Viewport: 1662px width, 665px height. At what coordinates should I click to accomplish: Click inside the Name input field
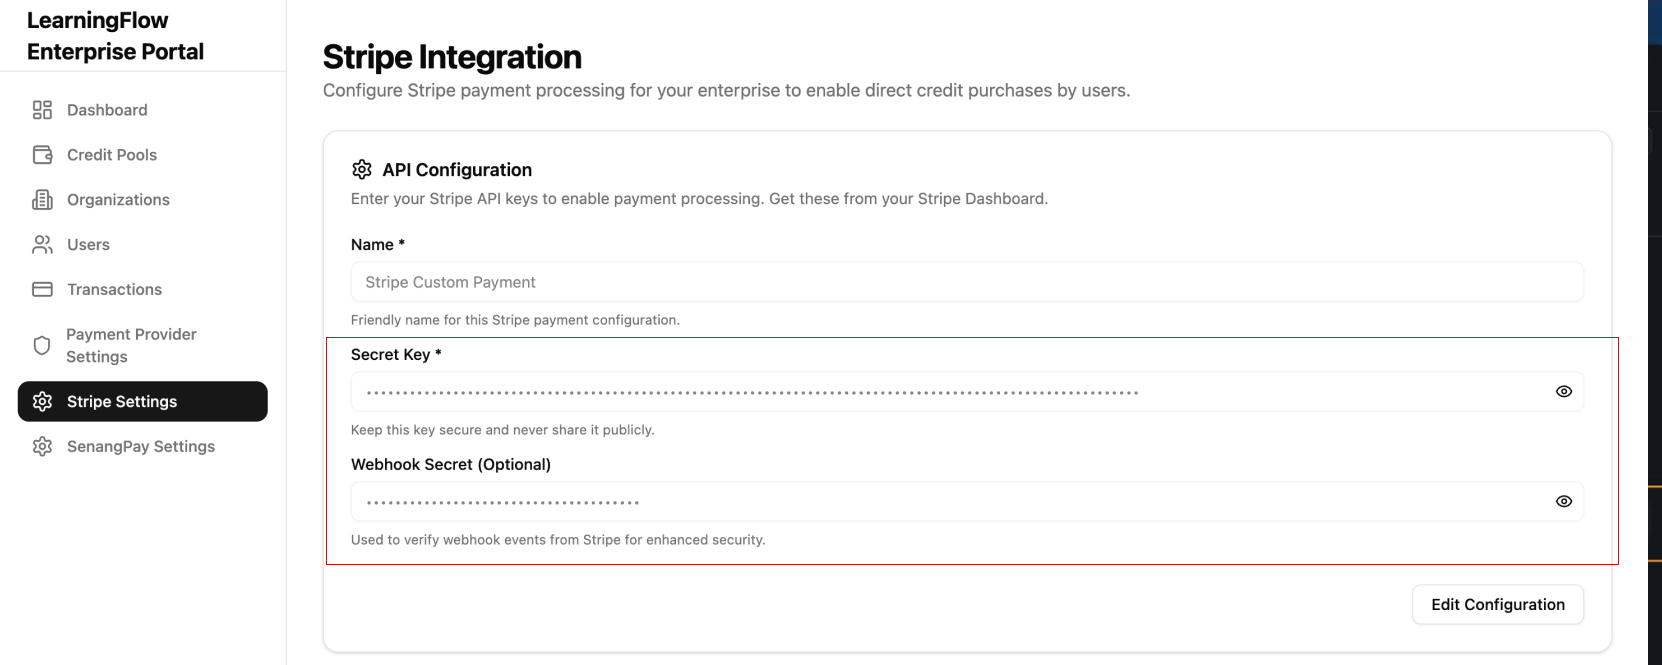click(966, 281)
